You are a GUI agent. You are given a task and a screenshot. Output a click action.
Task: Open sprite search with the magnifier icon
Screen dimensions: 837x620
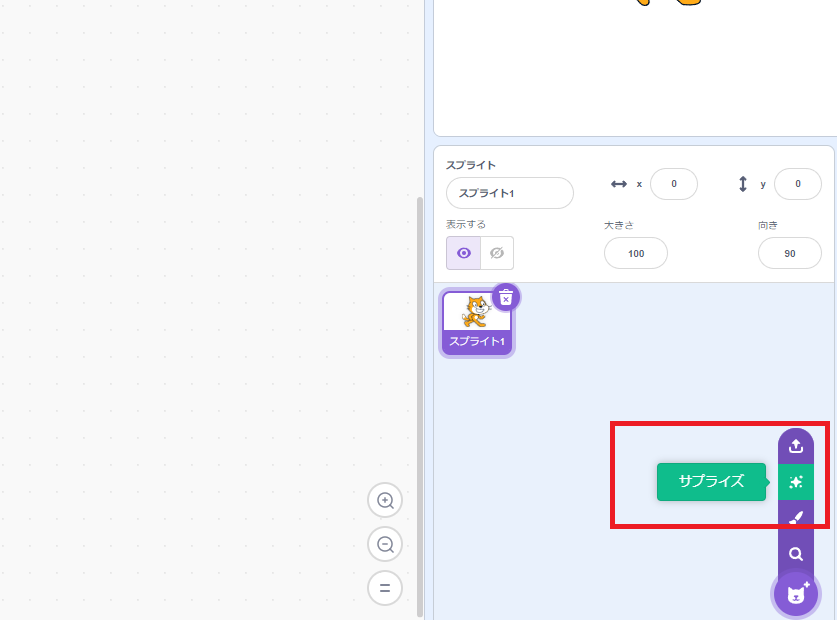pos(796,554)
